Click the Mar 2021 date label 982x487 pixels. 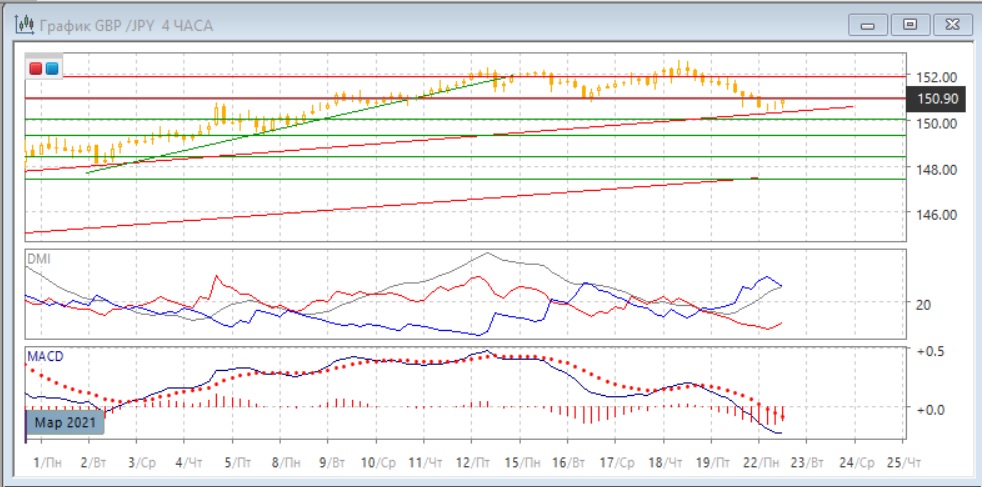pos(63,423)
